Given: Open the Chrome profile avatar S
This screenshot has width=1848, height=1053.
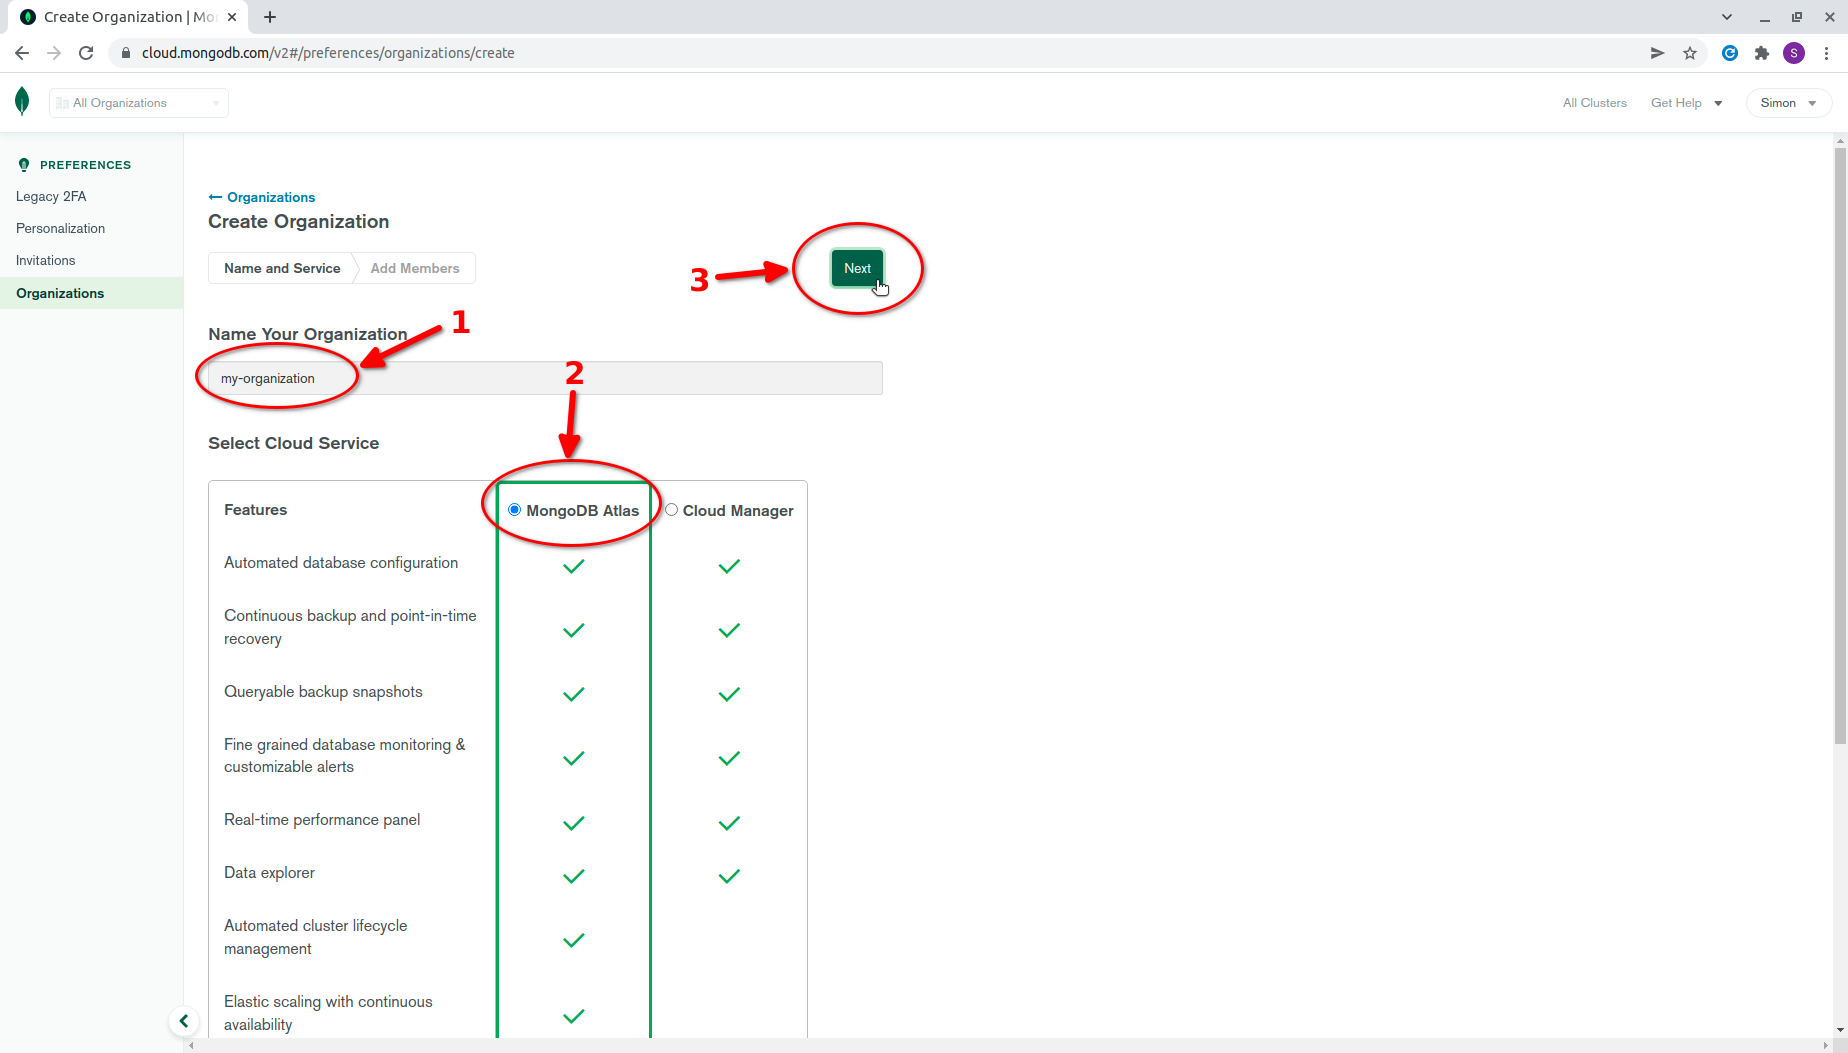Looking at the screenshot, I should pyautogui.click(x=1794, y=53).
